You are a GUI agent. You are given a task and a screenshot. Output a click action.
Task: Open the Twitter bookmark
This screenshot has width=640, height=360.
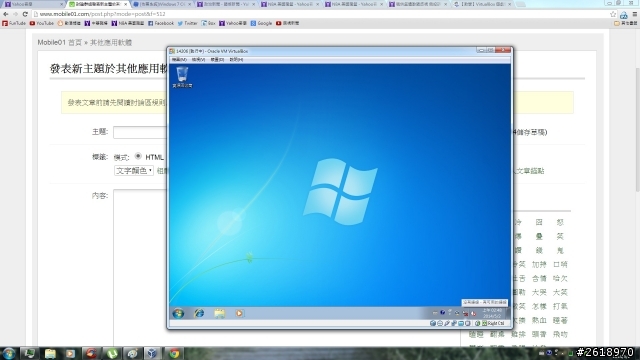187,23
